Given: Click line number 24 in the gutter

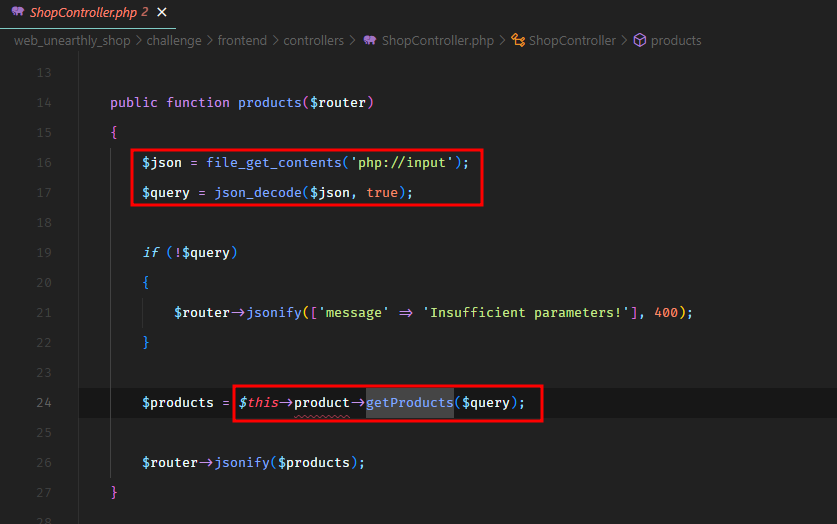Looking at the screenshot, I should click(43, 403).
